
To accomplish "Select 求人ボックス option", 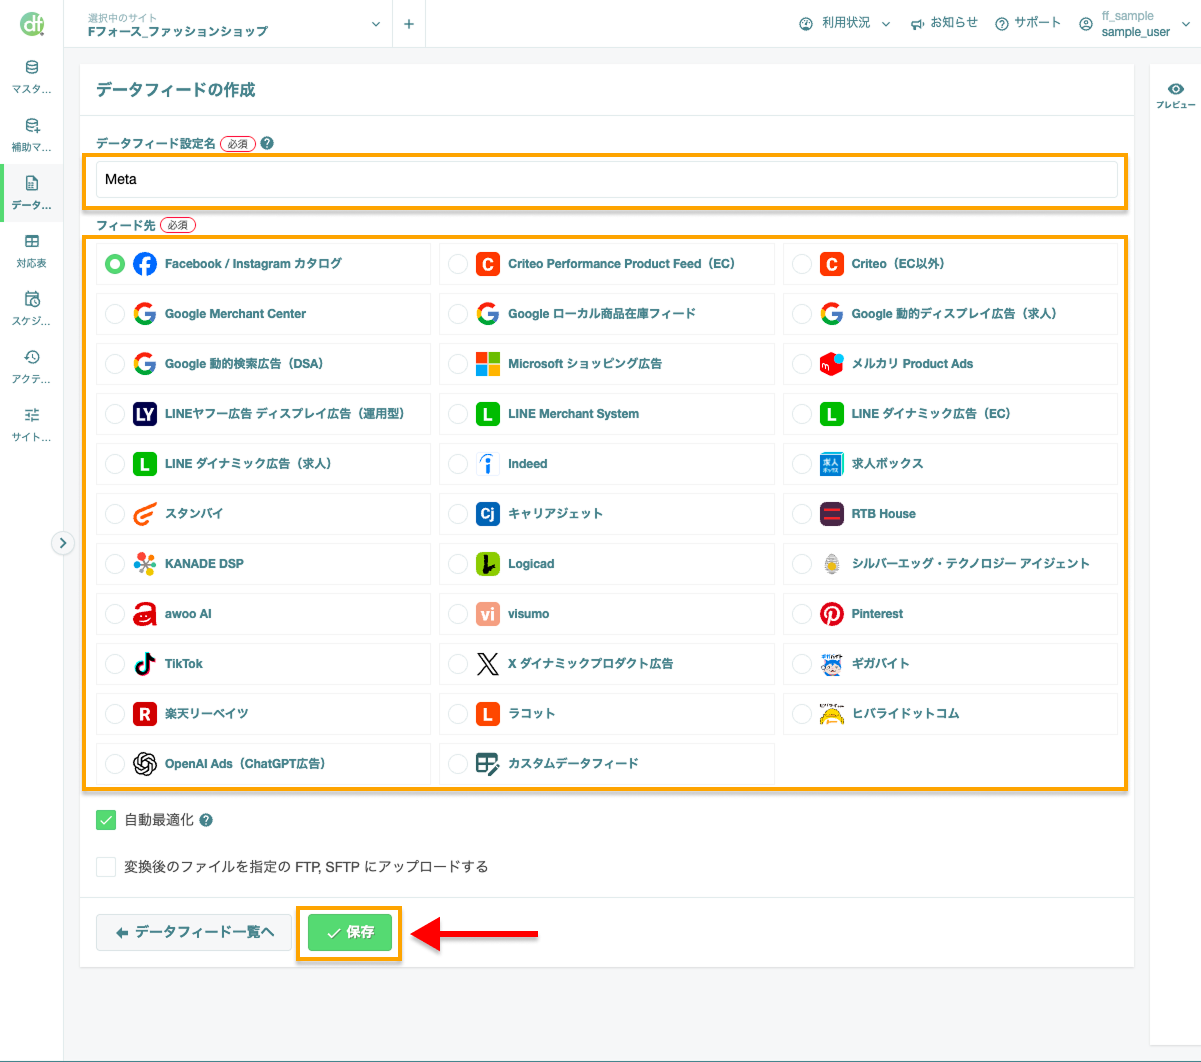I will [x=950, y=464].
